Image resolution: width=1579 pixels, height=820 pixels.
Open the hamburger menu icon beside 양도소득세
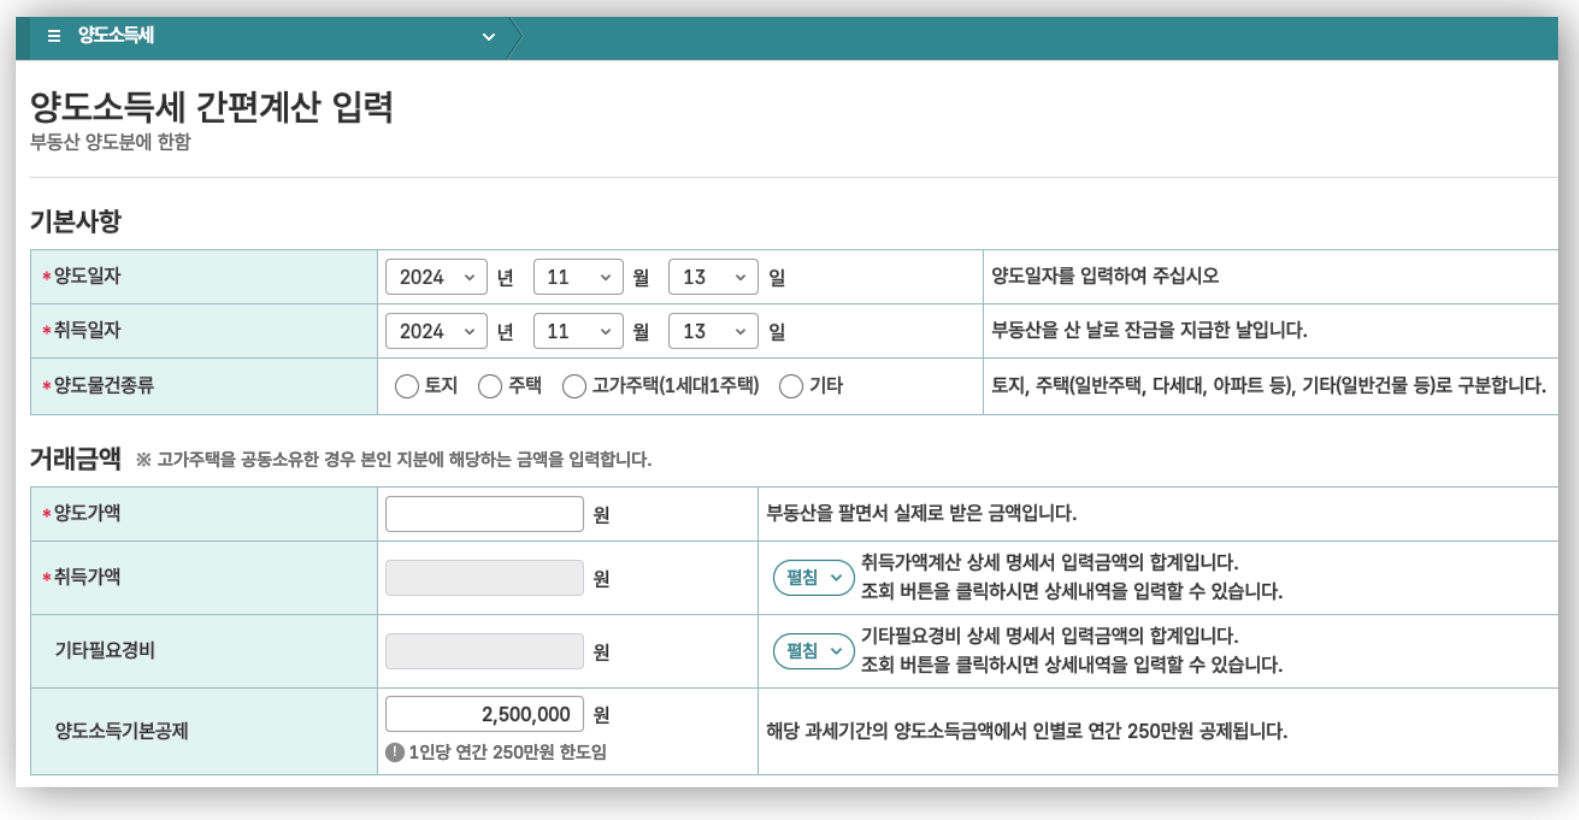tap(54, 36)
